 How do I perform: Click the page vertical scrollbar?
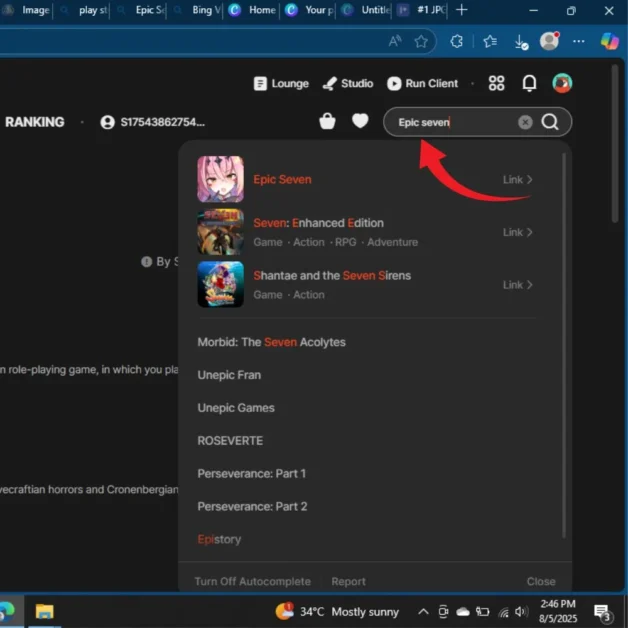[615, 144]
